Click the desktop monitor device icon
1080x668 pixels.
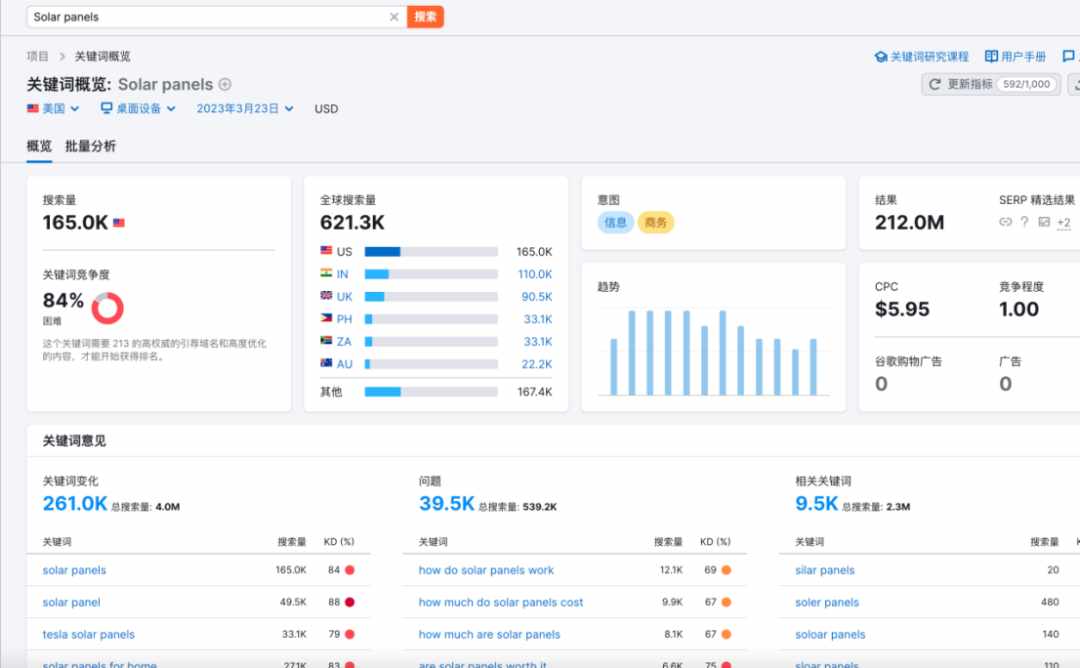click(x=106, y=108)
